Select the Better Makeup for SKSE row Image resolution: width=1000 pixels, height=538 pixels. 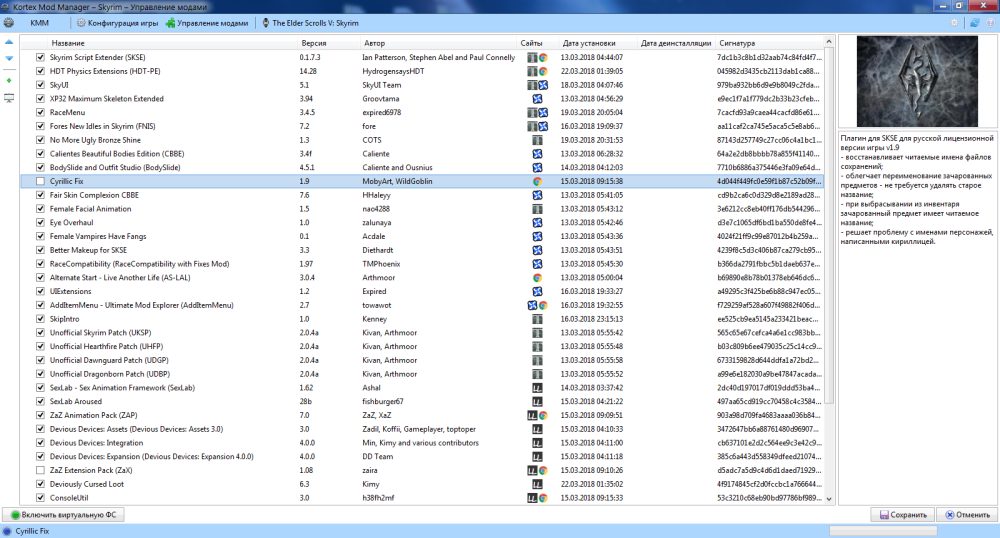tap(422, 251)
